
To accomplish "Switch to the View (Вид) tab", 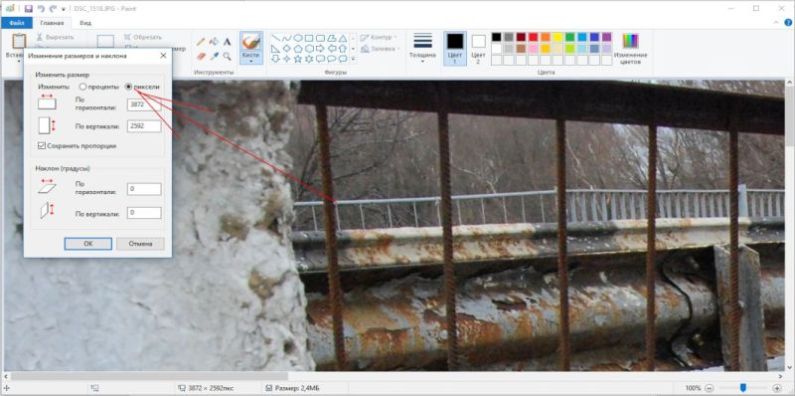I will point(85,23).
